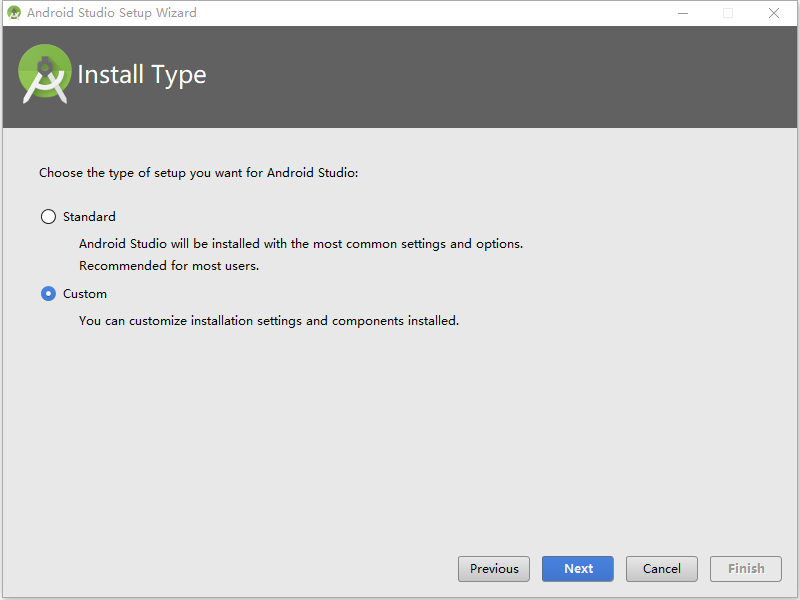The image size is (800, 600).
Task: Click the minimize button on the wizard
Action: point(683,13)
